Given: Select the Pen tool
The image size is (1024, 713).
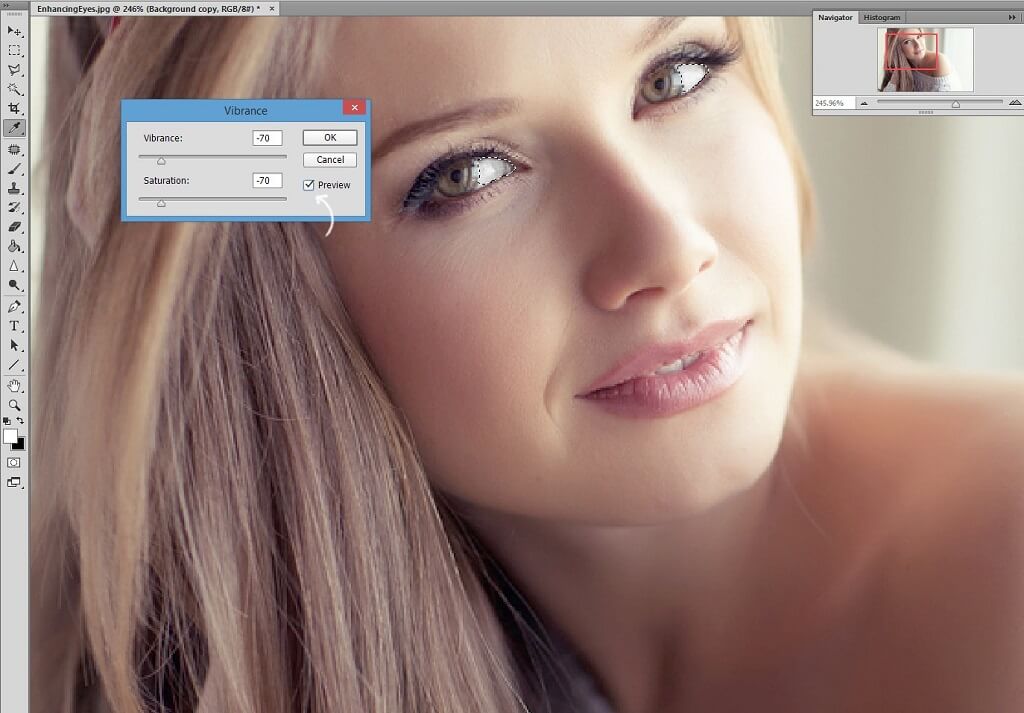Looking at the screenshot, I should click(14, 307).
